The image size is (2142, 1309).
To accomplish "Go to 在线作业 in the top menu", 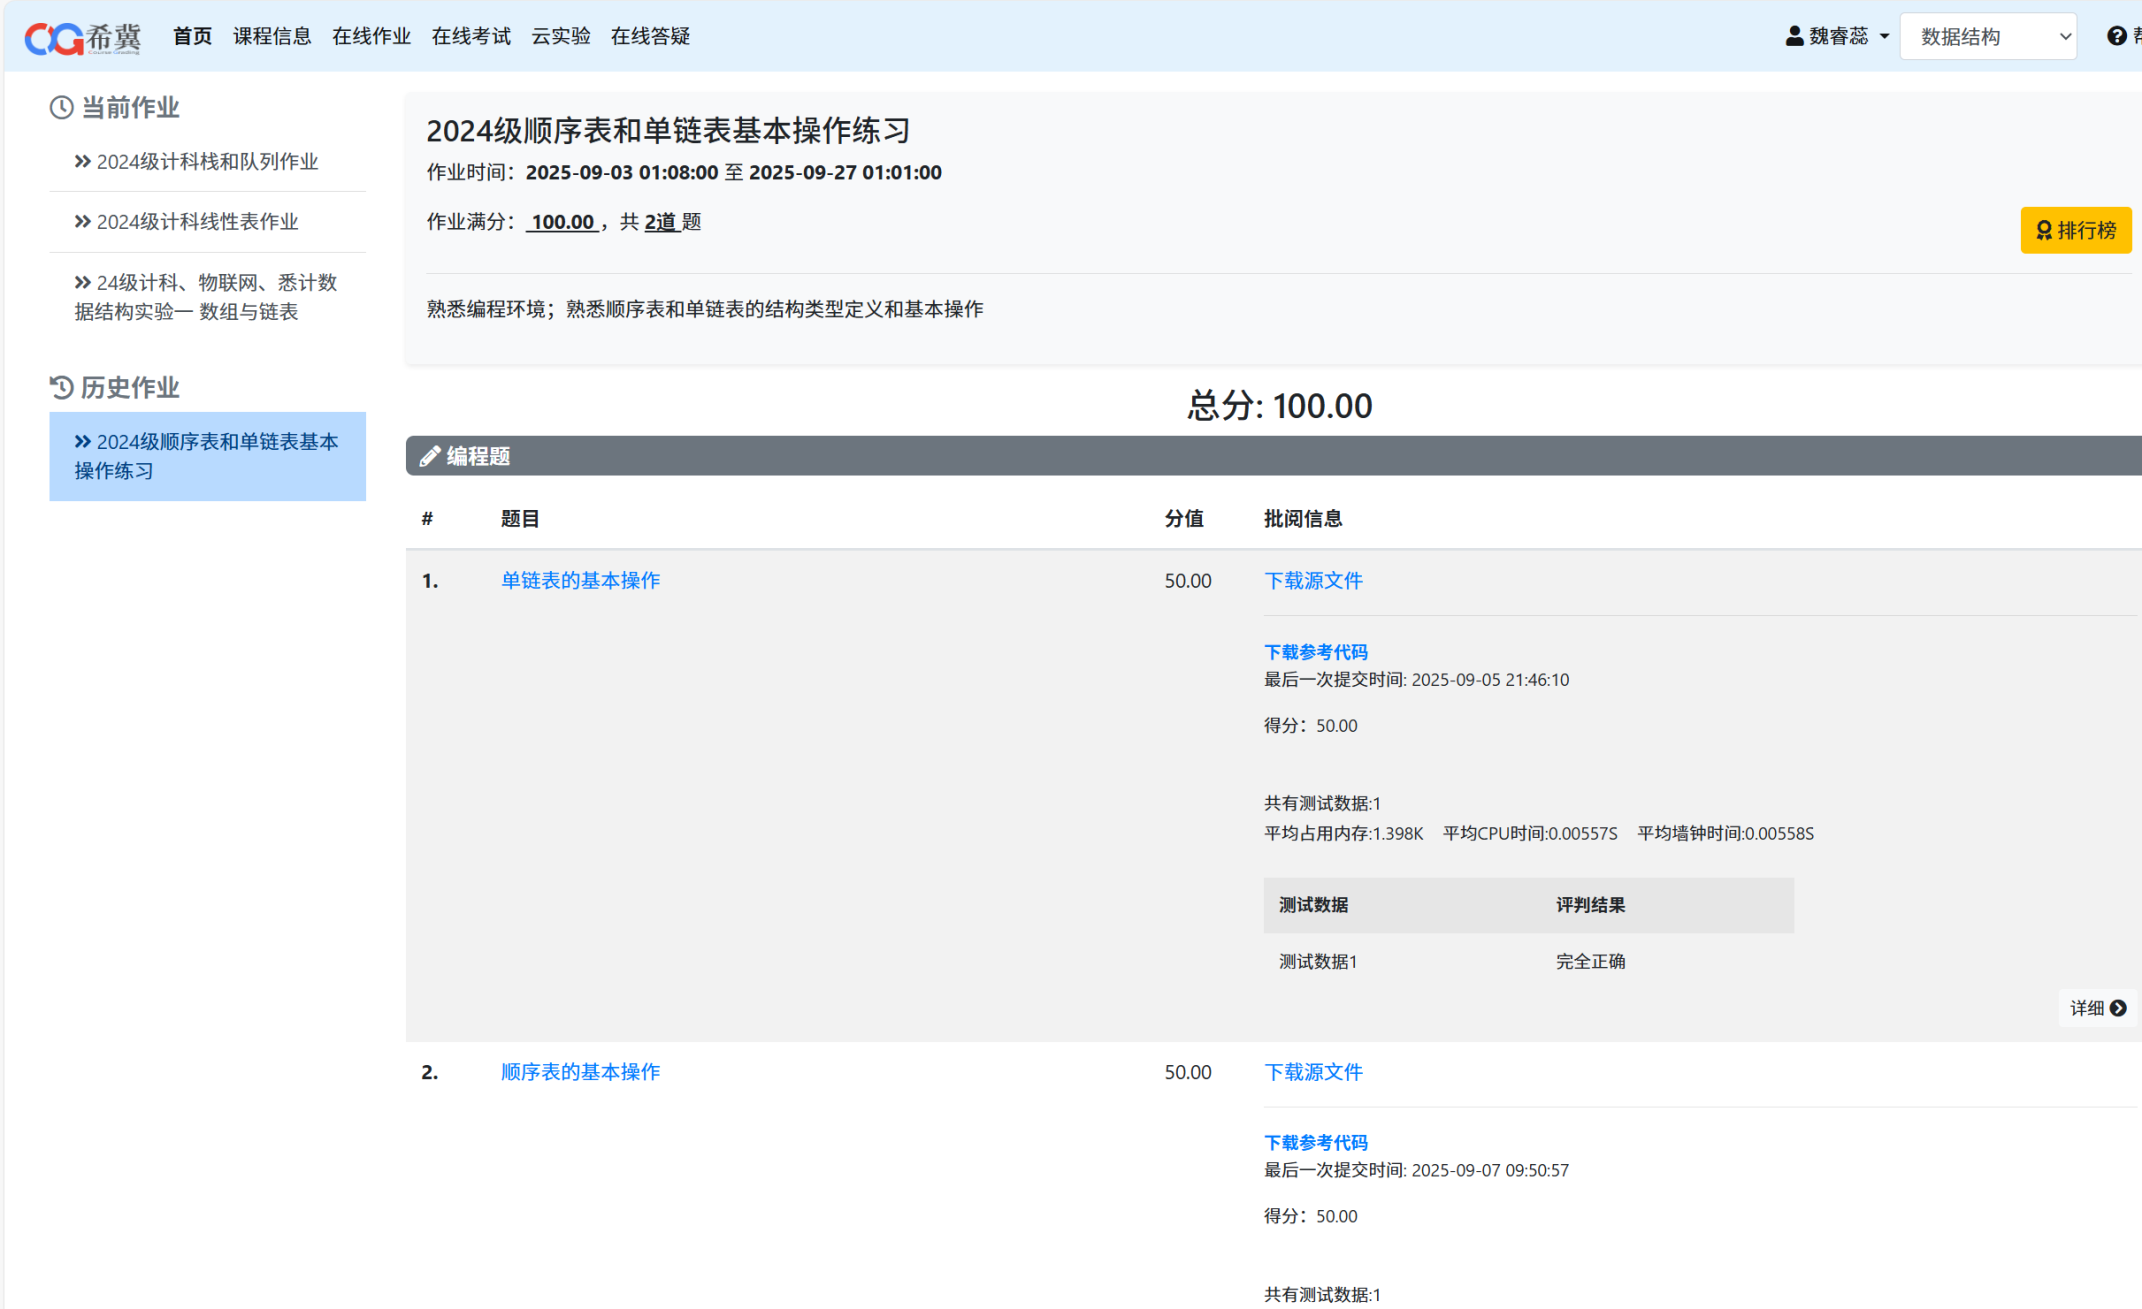I will pyautogui.click(x=371, y=37).
